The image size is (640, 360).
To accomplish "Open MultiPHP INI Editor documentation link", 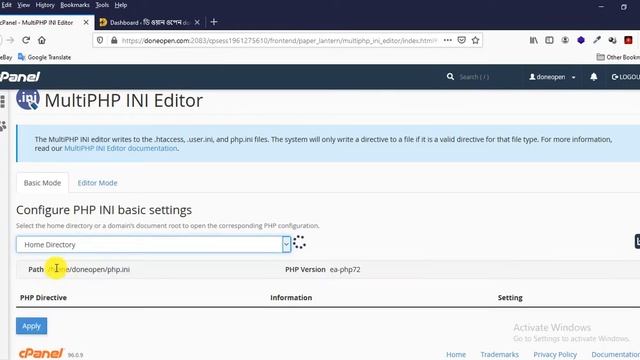I will point(121,148).
